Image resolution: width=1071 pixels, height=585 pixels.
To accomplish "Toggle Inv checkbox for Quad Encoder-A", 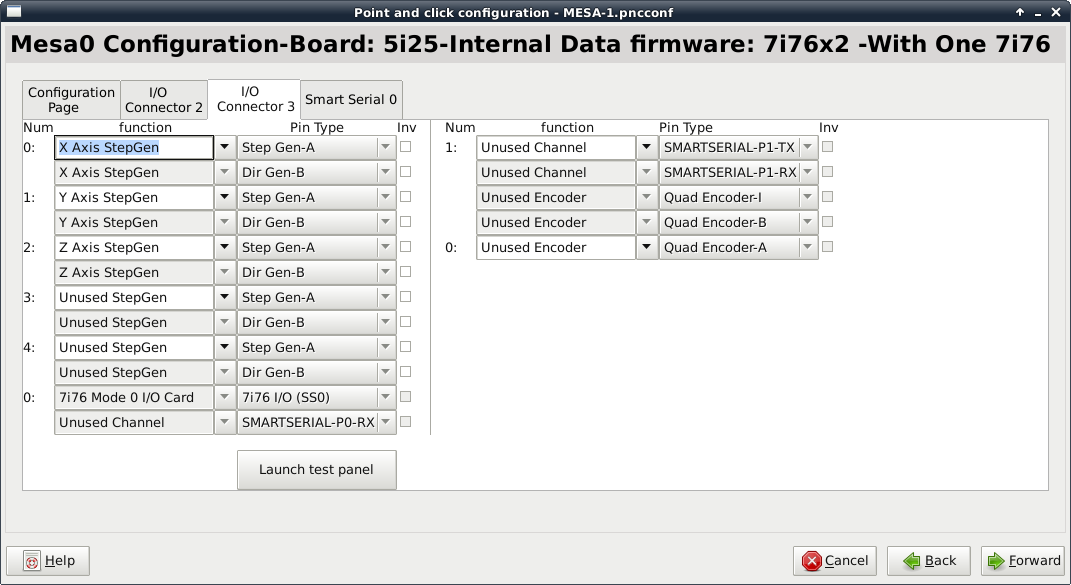I will click(827, 247).
